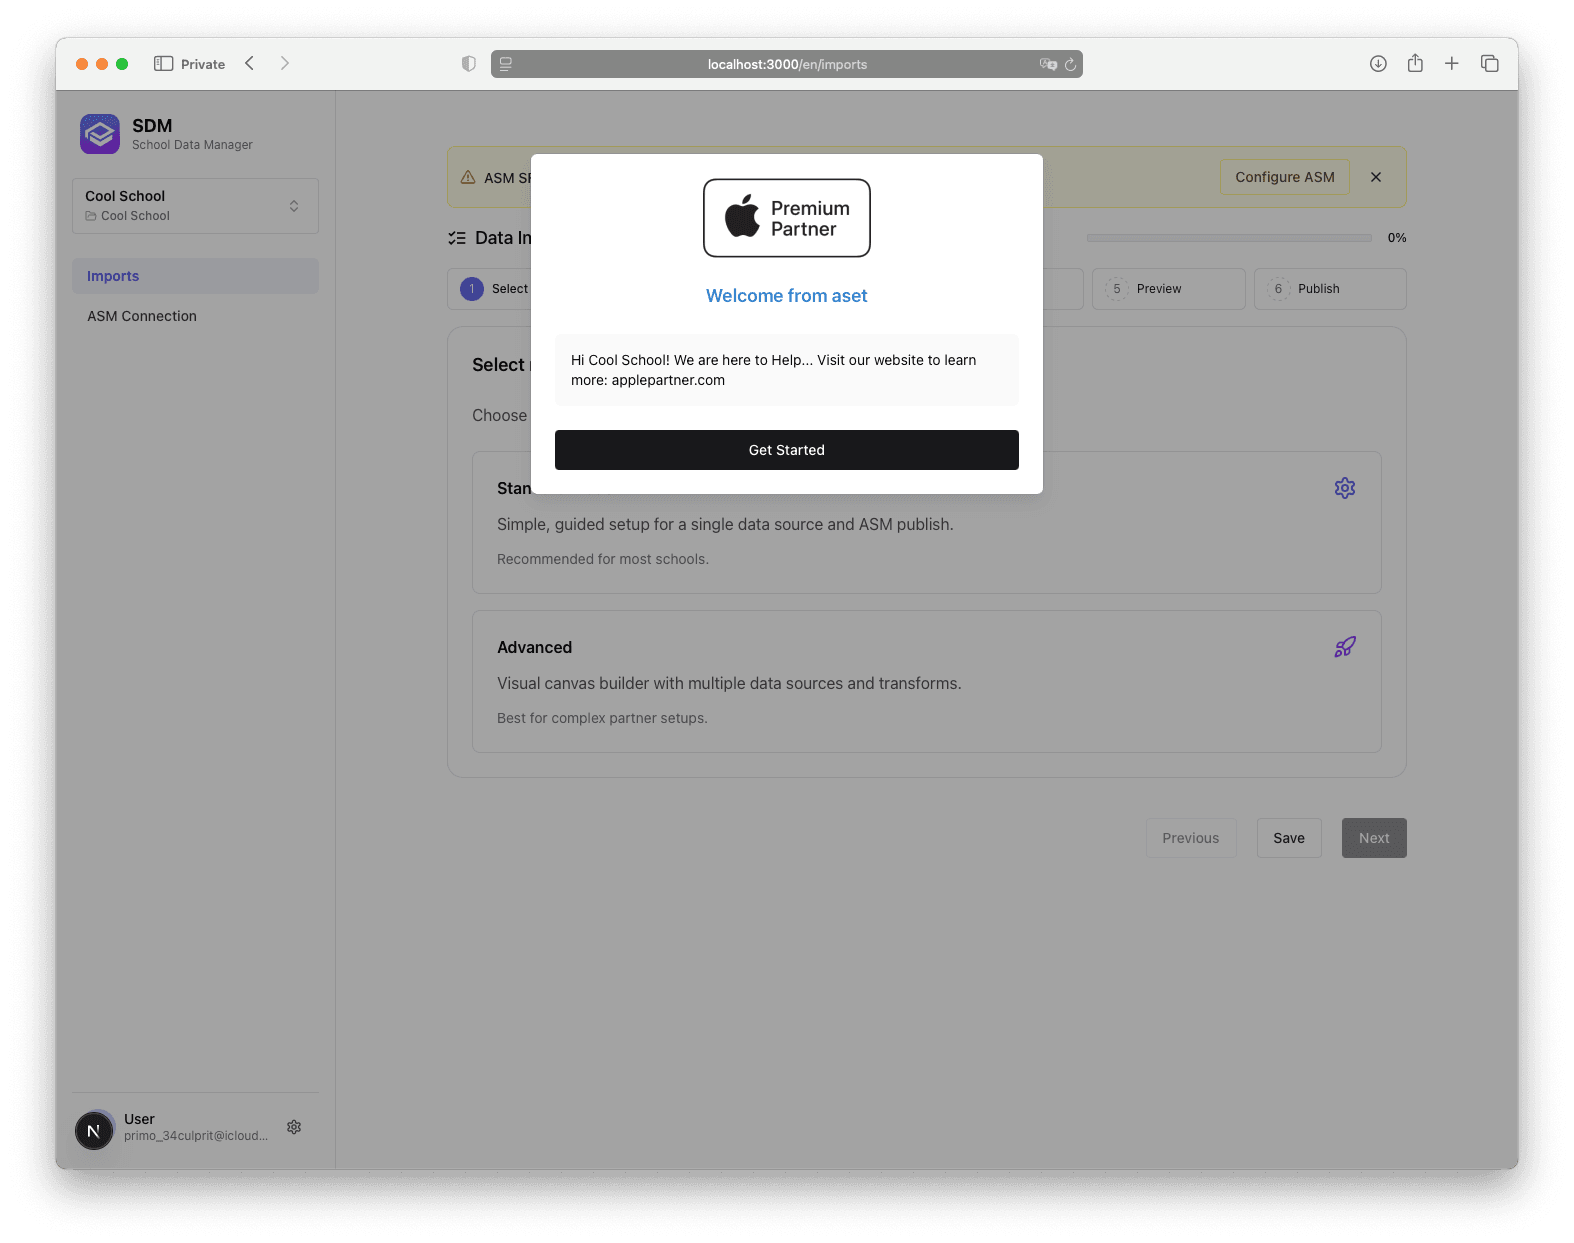Click the import progress bar

(x=1229, y=238)
